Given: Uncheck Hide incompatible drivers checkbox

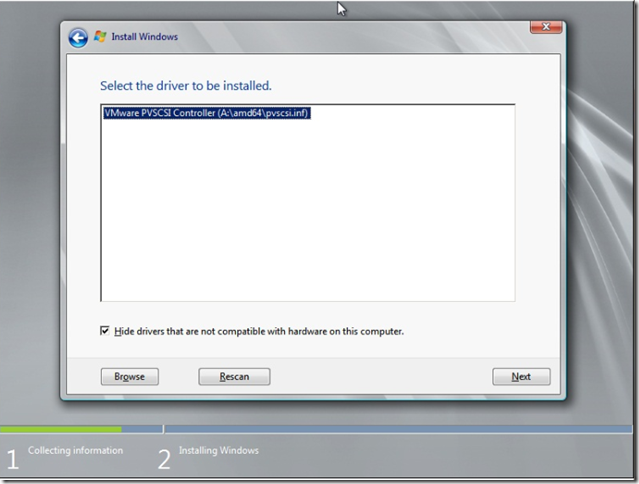Looking at the screenshot, I should click(x=105, y=330).
